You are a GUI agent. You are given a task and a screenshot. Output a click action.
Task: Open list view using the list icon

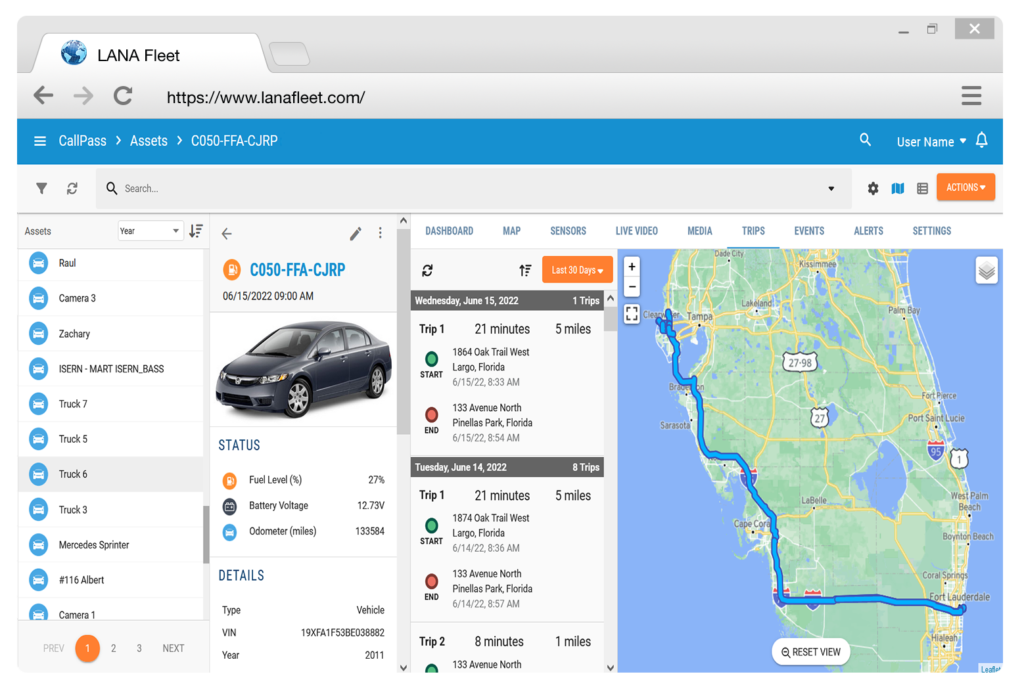pos(921,187)
